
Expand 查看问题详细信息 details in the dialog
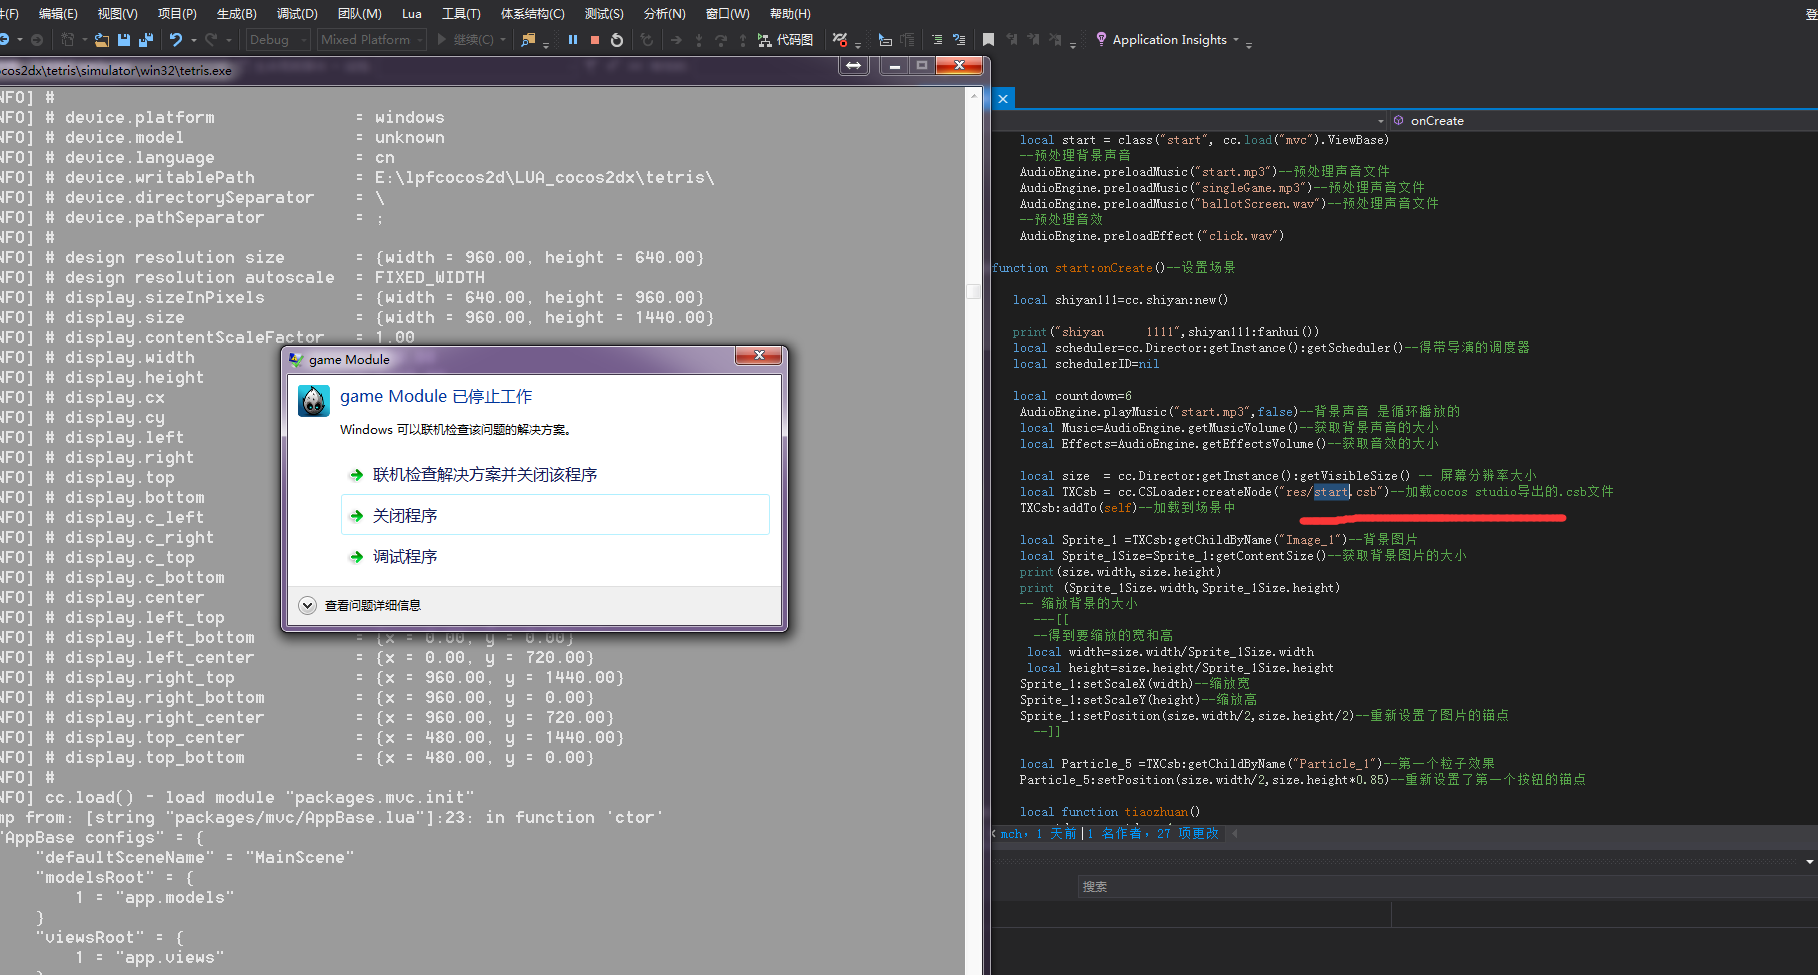[308, 605]
